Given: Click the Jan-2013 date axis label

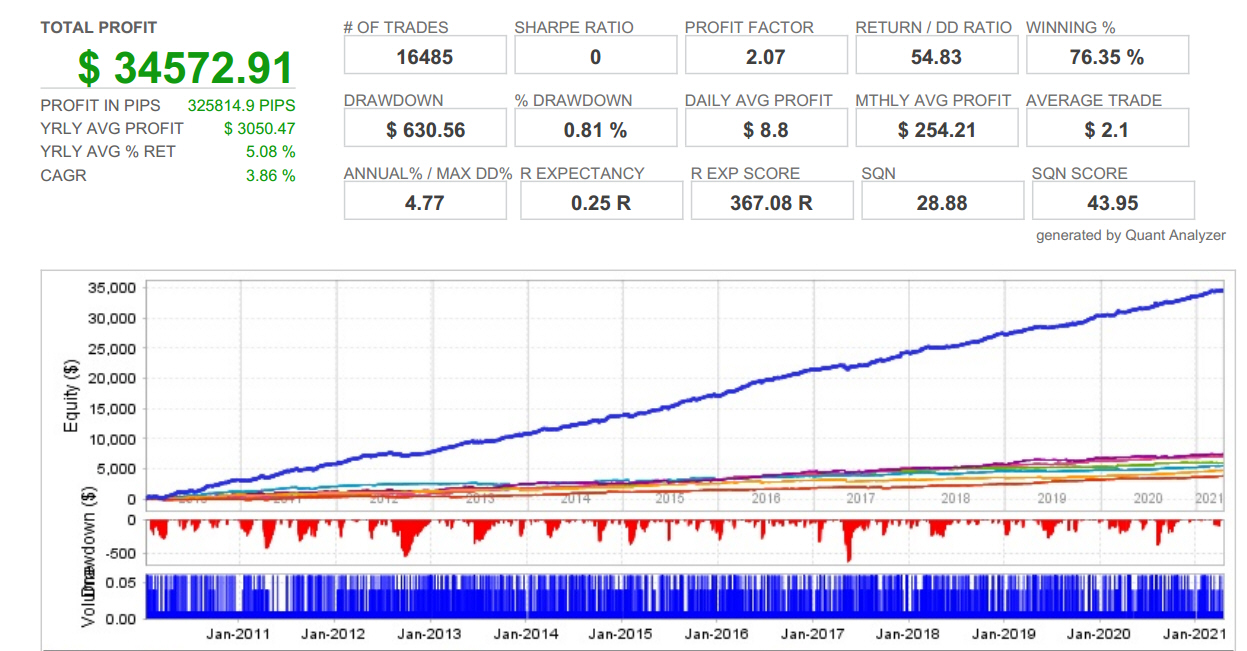Looking at the screenshot, I should click(x=429, y=633).
